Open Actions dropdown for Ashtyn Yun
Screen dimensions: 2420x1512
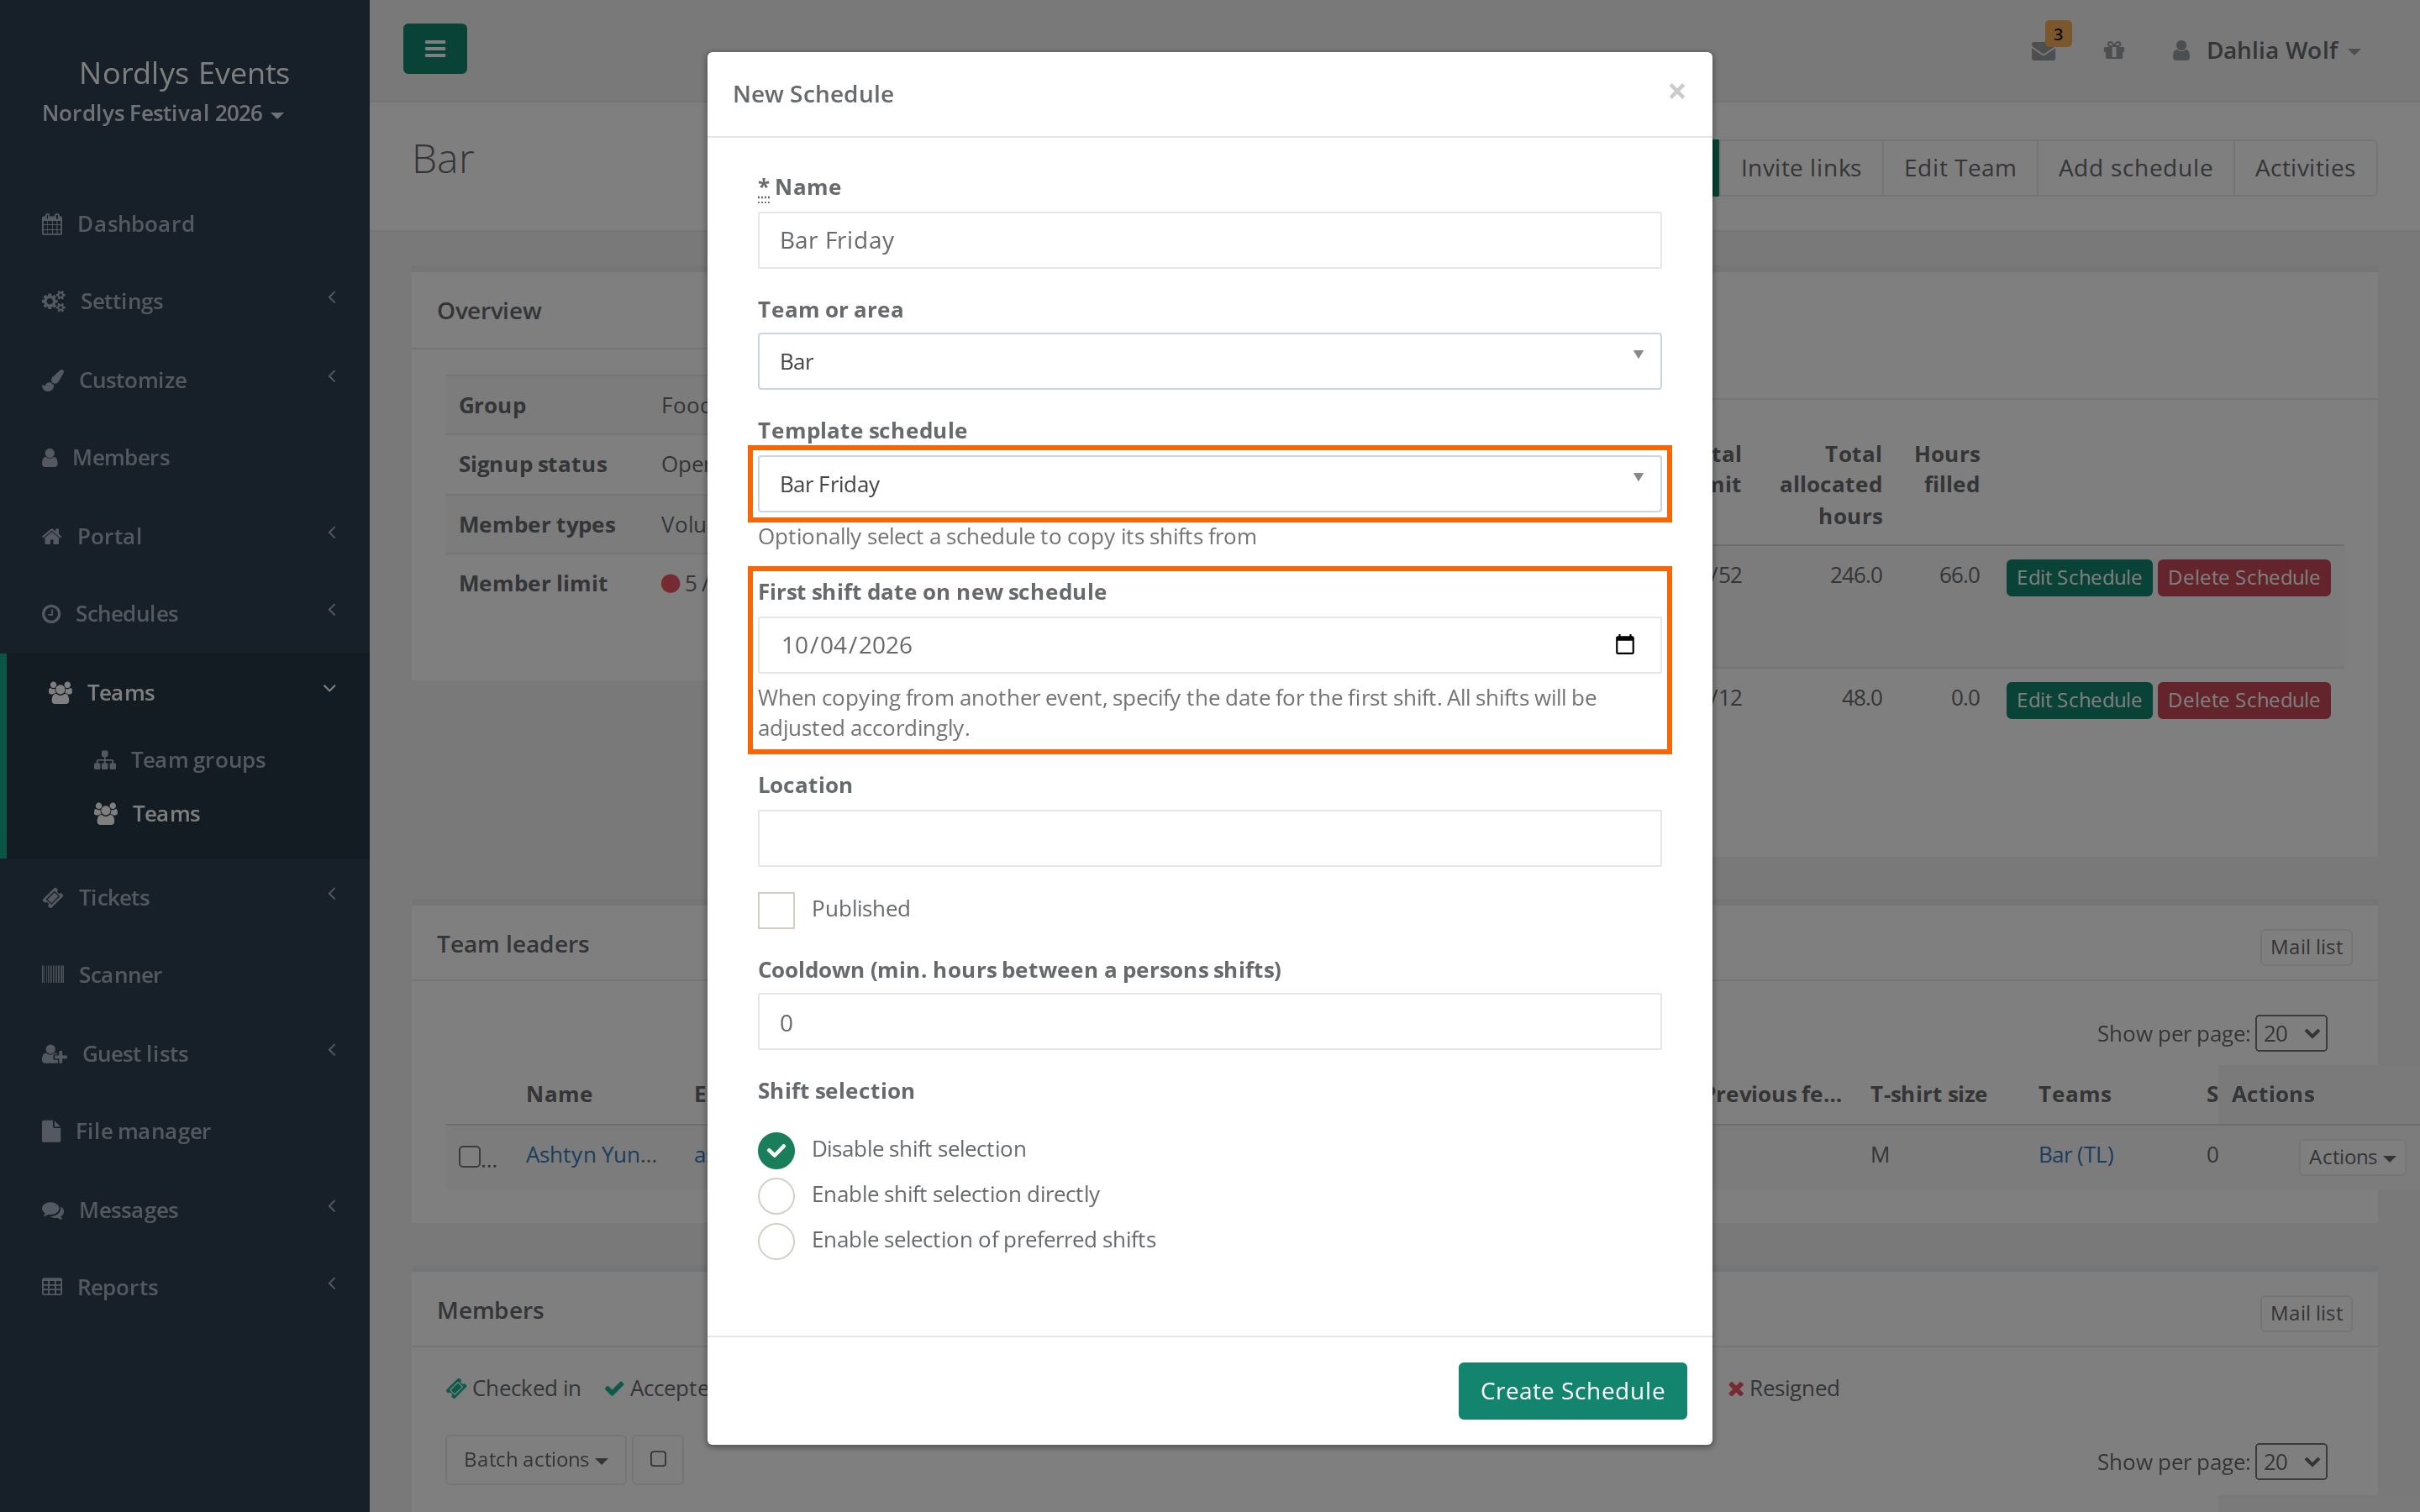point(2351,1156)
